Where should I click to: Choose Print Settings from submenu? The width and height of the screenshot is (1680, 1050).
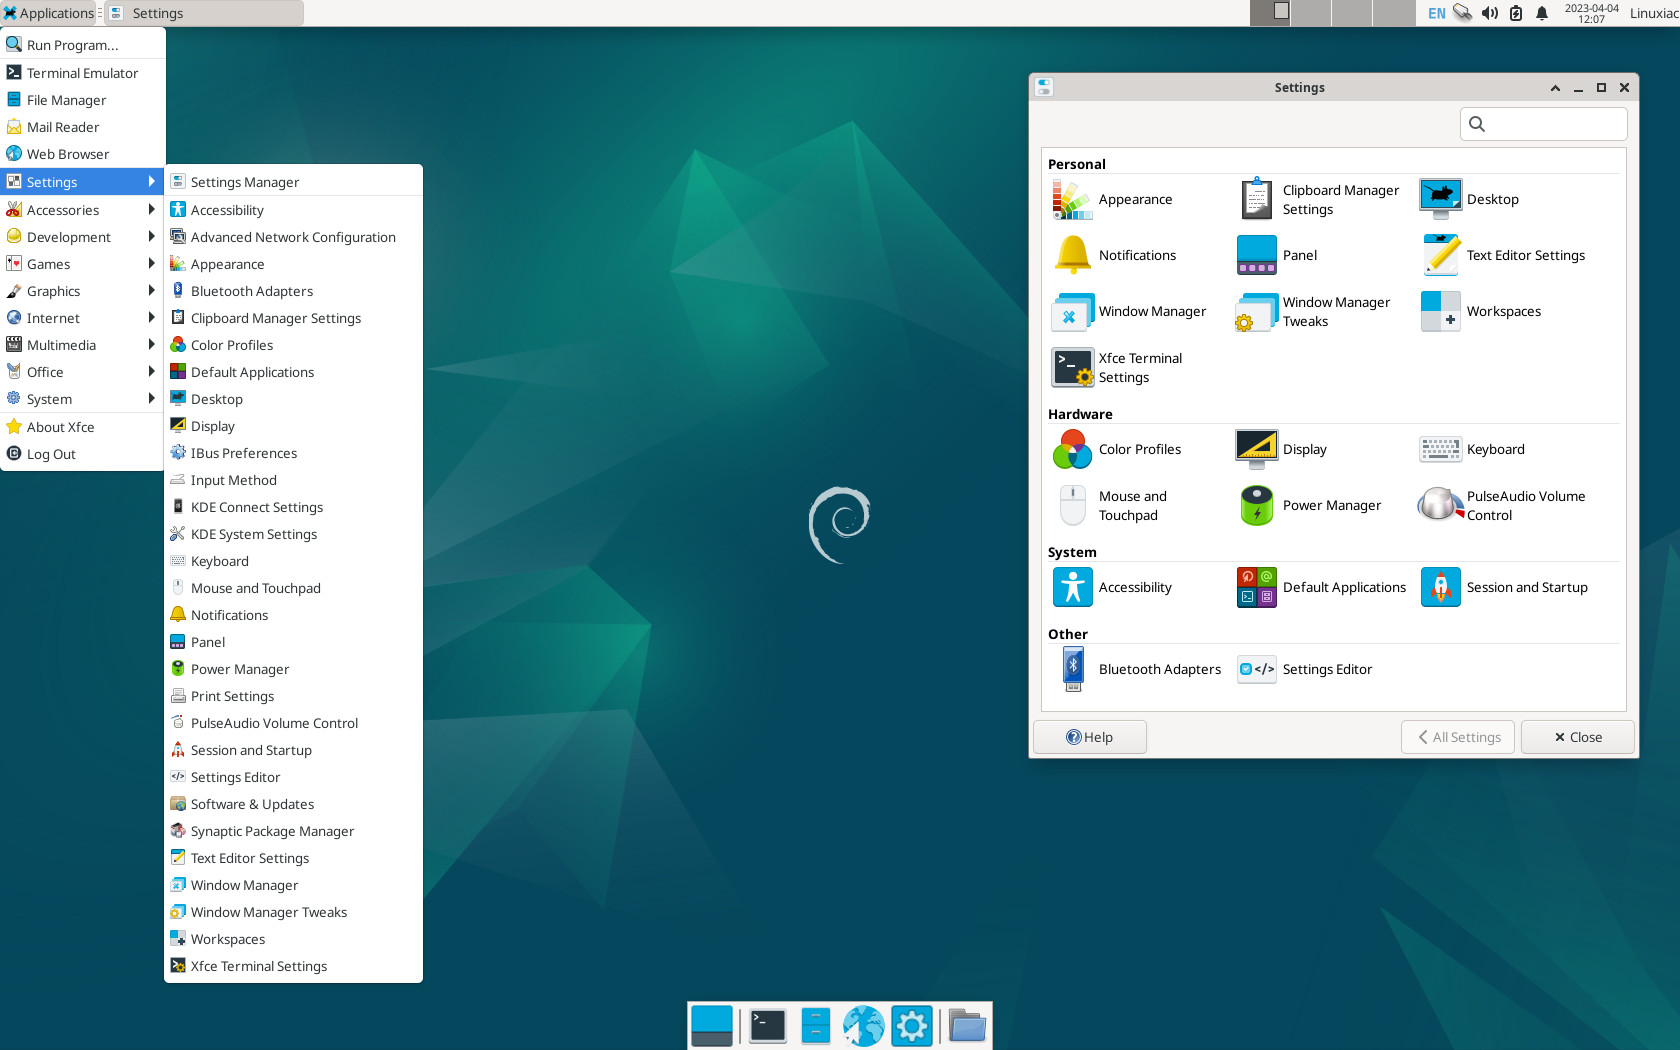[x=293, y=696]
